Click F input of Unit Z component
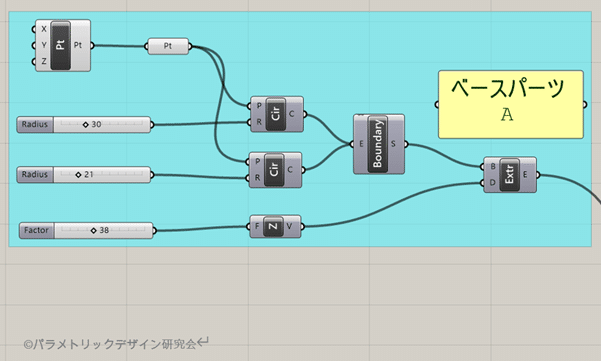 point(257,226)
